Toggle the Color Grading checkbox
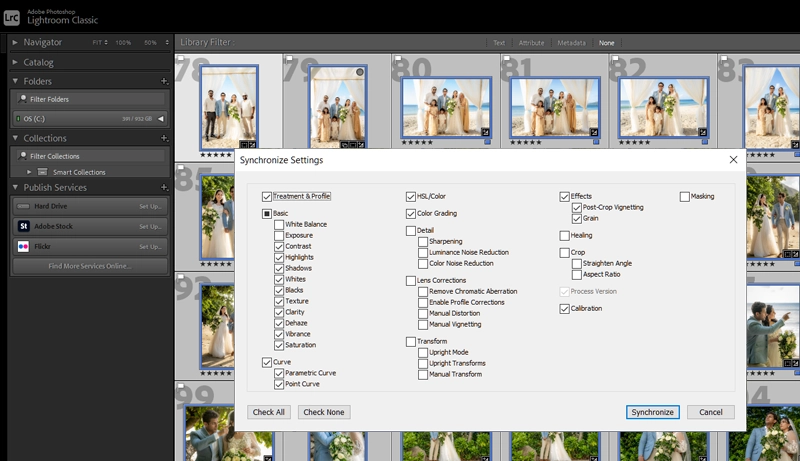This screenshot has height=461, width=800. 411,214
